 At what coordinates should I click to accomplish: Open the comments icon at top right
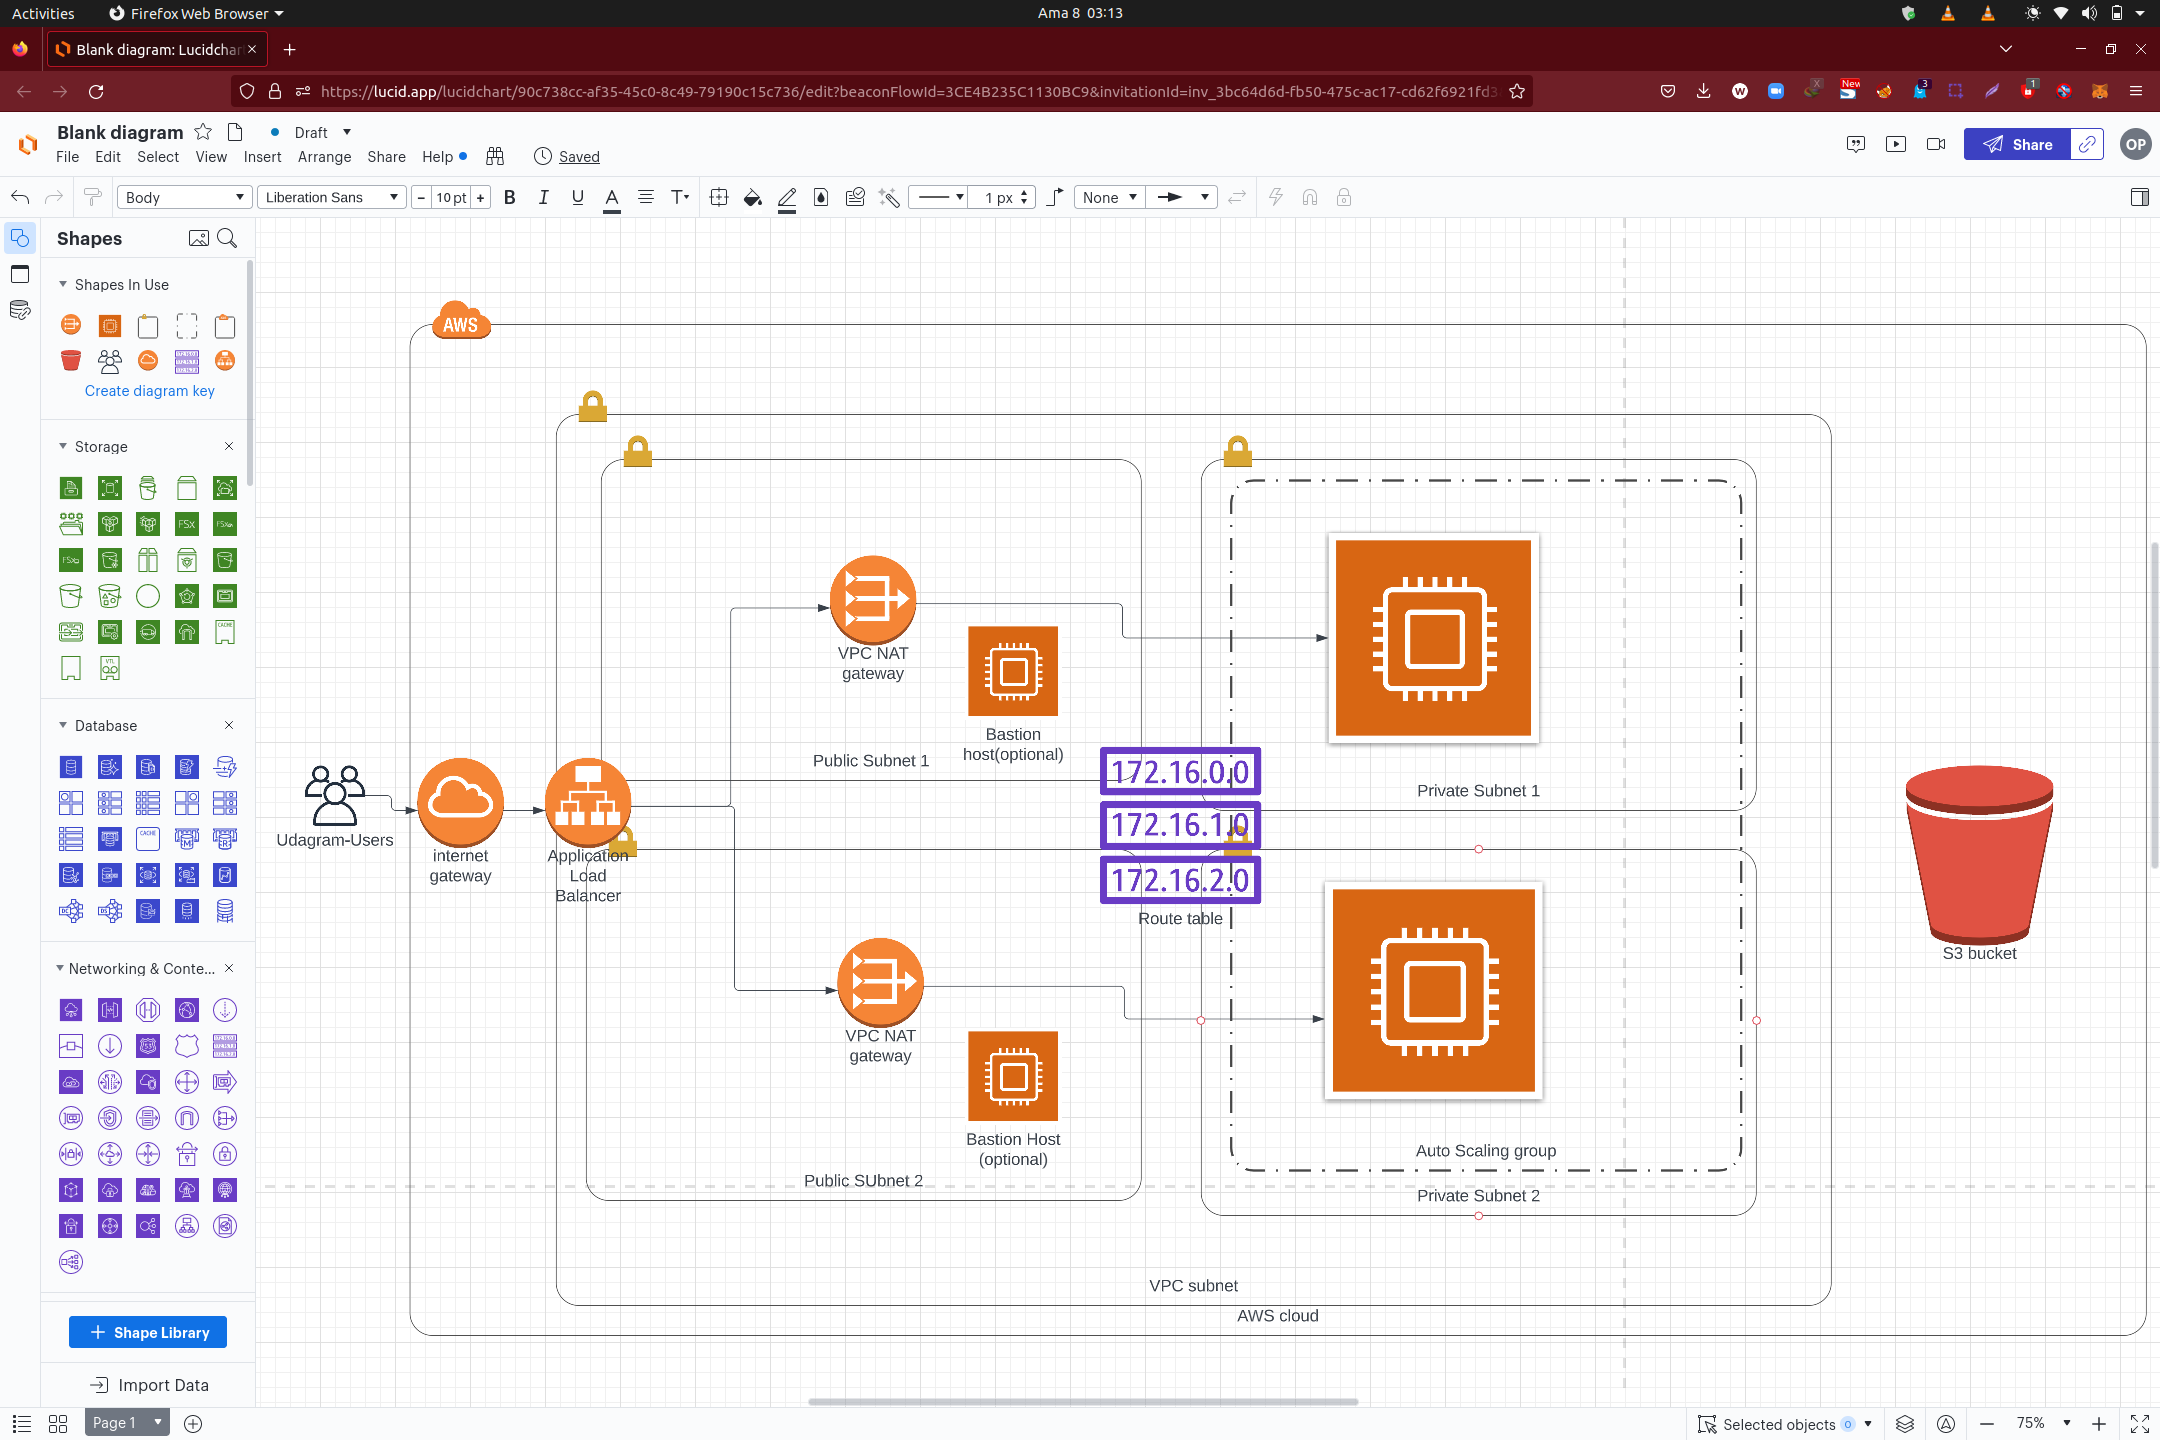(1856, 144)
